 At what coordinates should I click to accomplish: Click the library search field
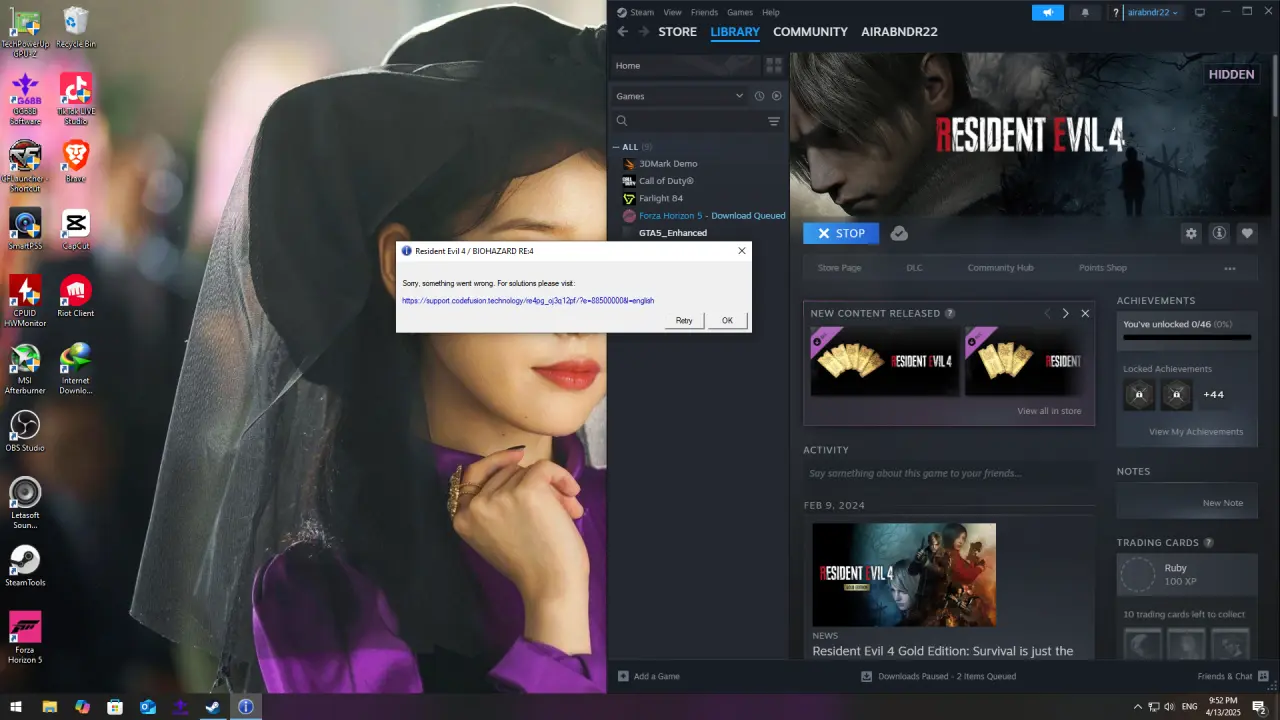tap(690, 121)
